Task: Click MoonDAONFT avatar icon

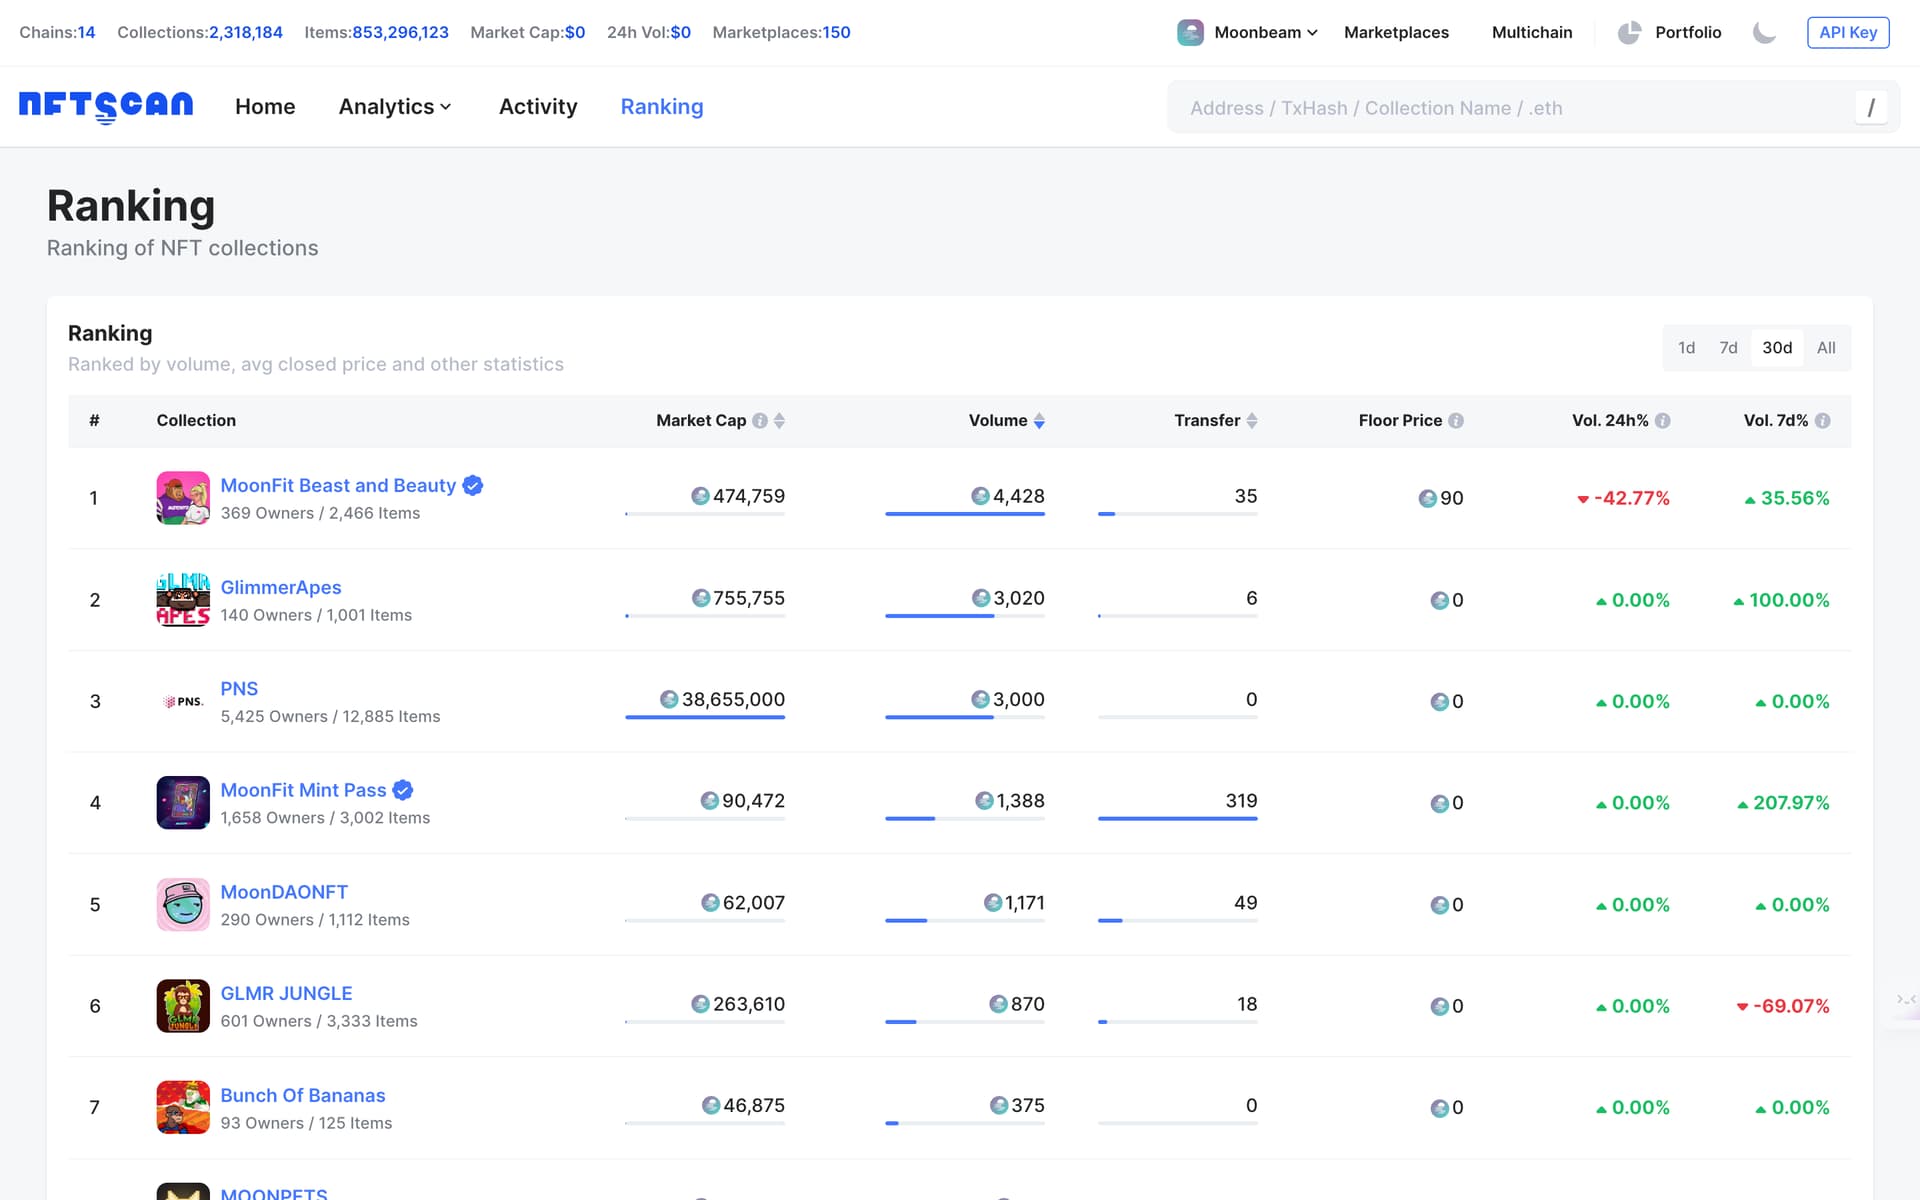Action: click(183, 905)
